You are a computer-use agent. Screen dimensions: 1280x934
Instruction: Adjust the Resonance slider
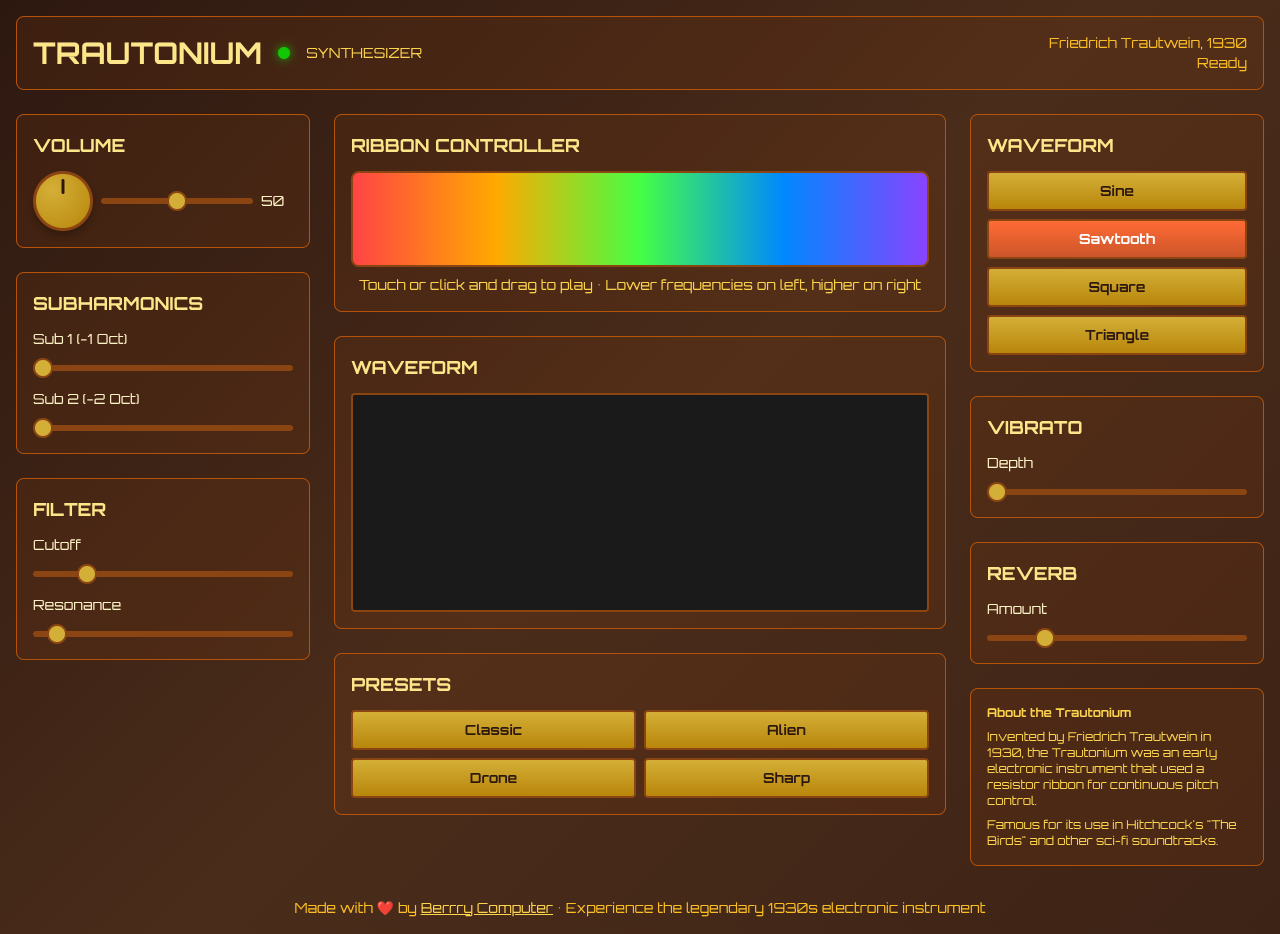56,634
